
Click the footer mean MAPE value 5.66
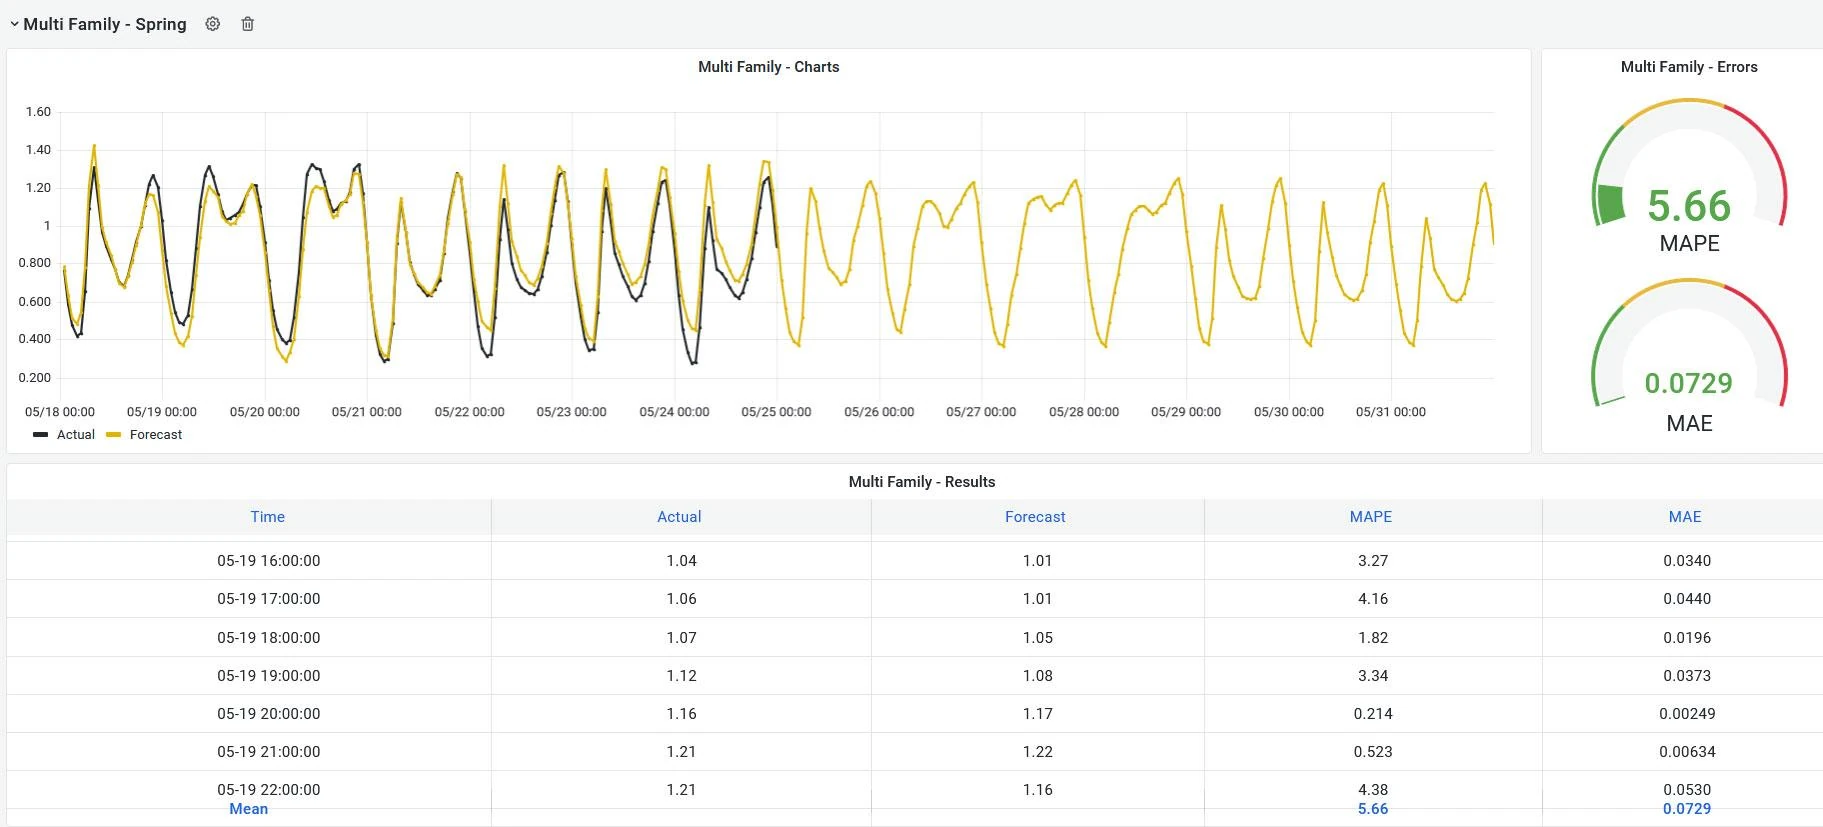coord(1373,809)
